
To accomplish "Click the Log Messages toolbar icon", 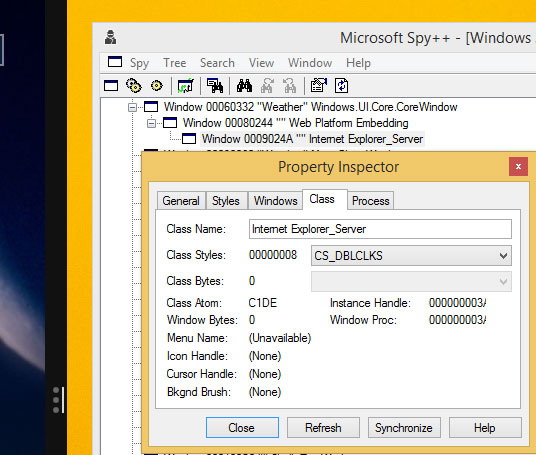I will tap(186, 85).
